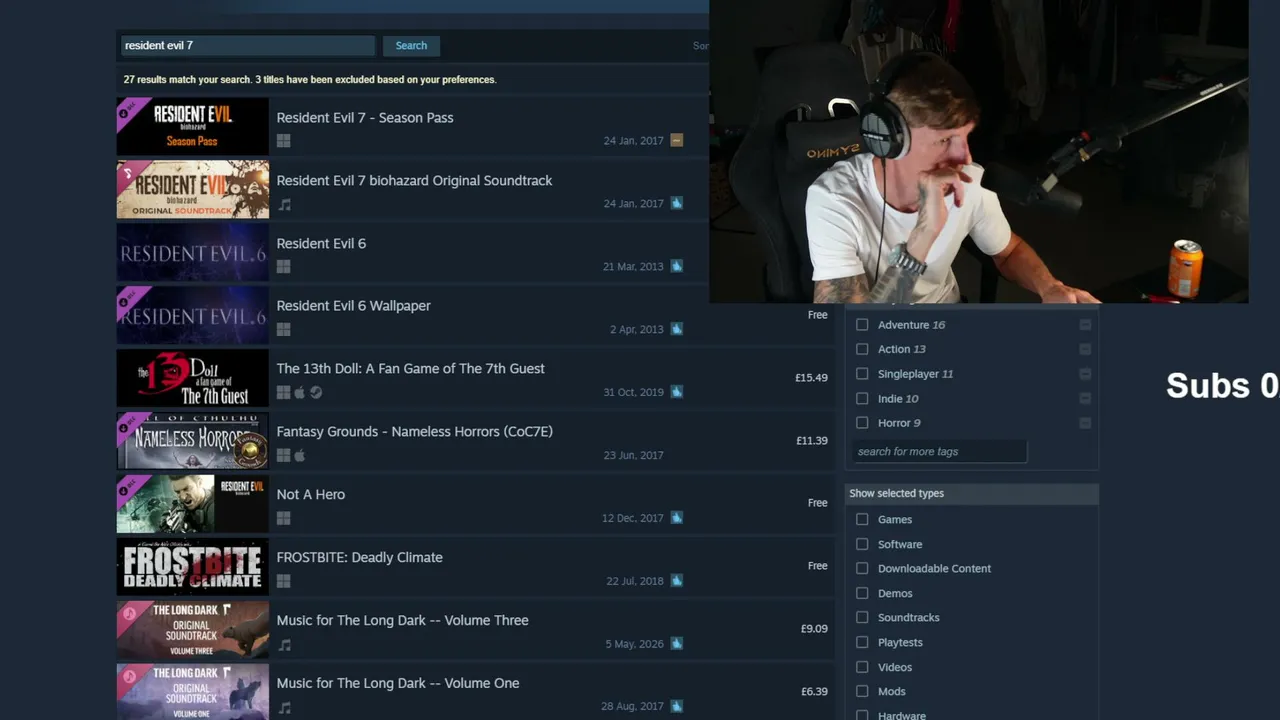Viewport: 1280px width, 720px height.
Task: Click the £11.39 price
Action: point(811,441)
